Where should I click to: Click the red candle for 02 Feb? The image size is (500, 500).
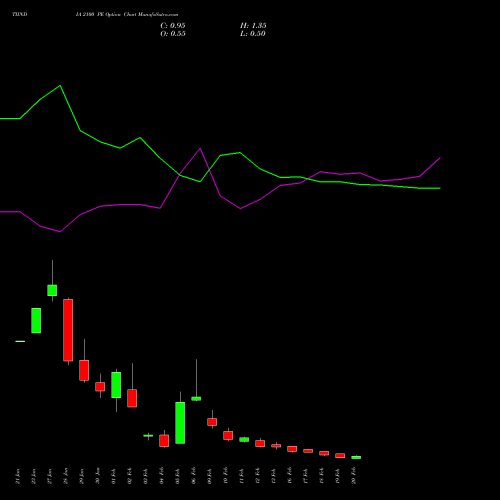(132, 398)
